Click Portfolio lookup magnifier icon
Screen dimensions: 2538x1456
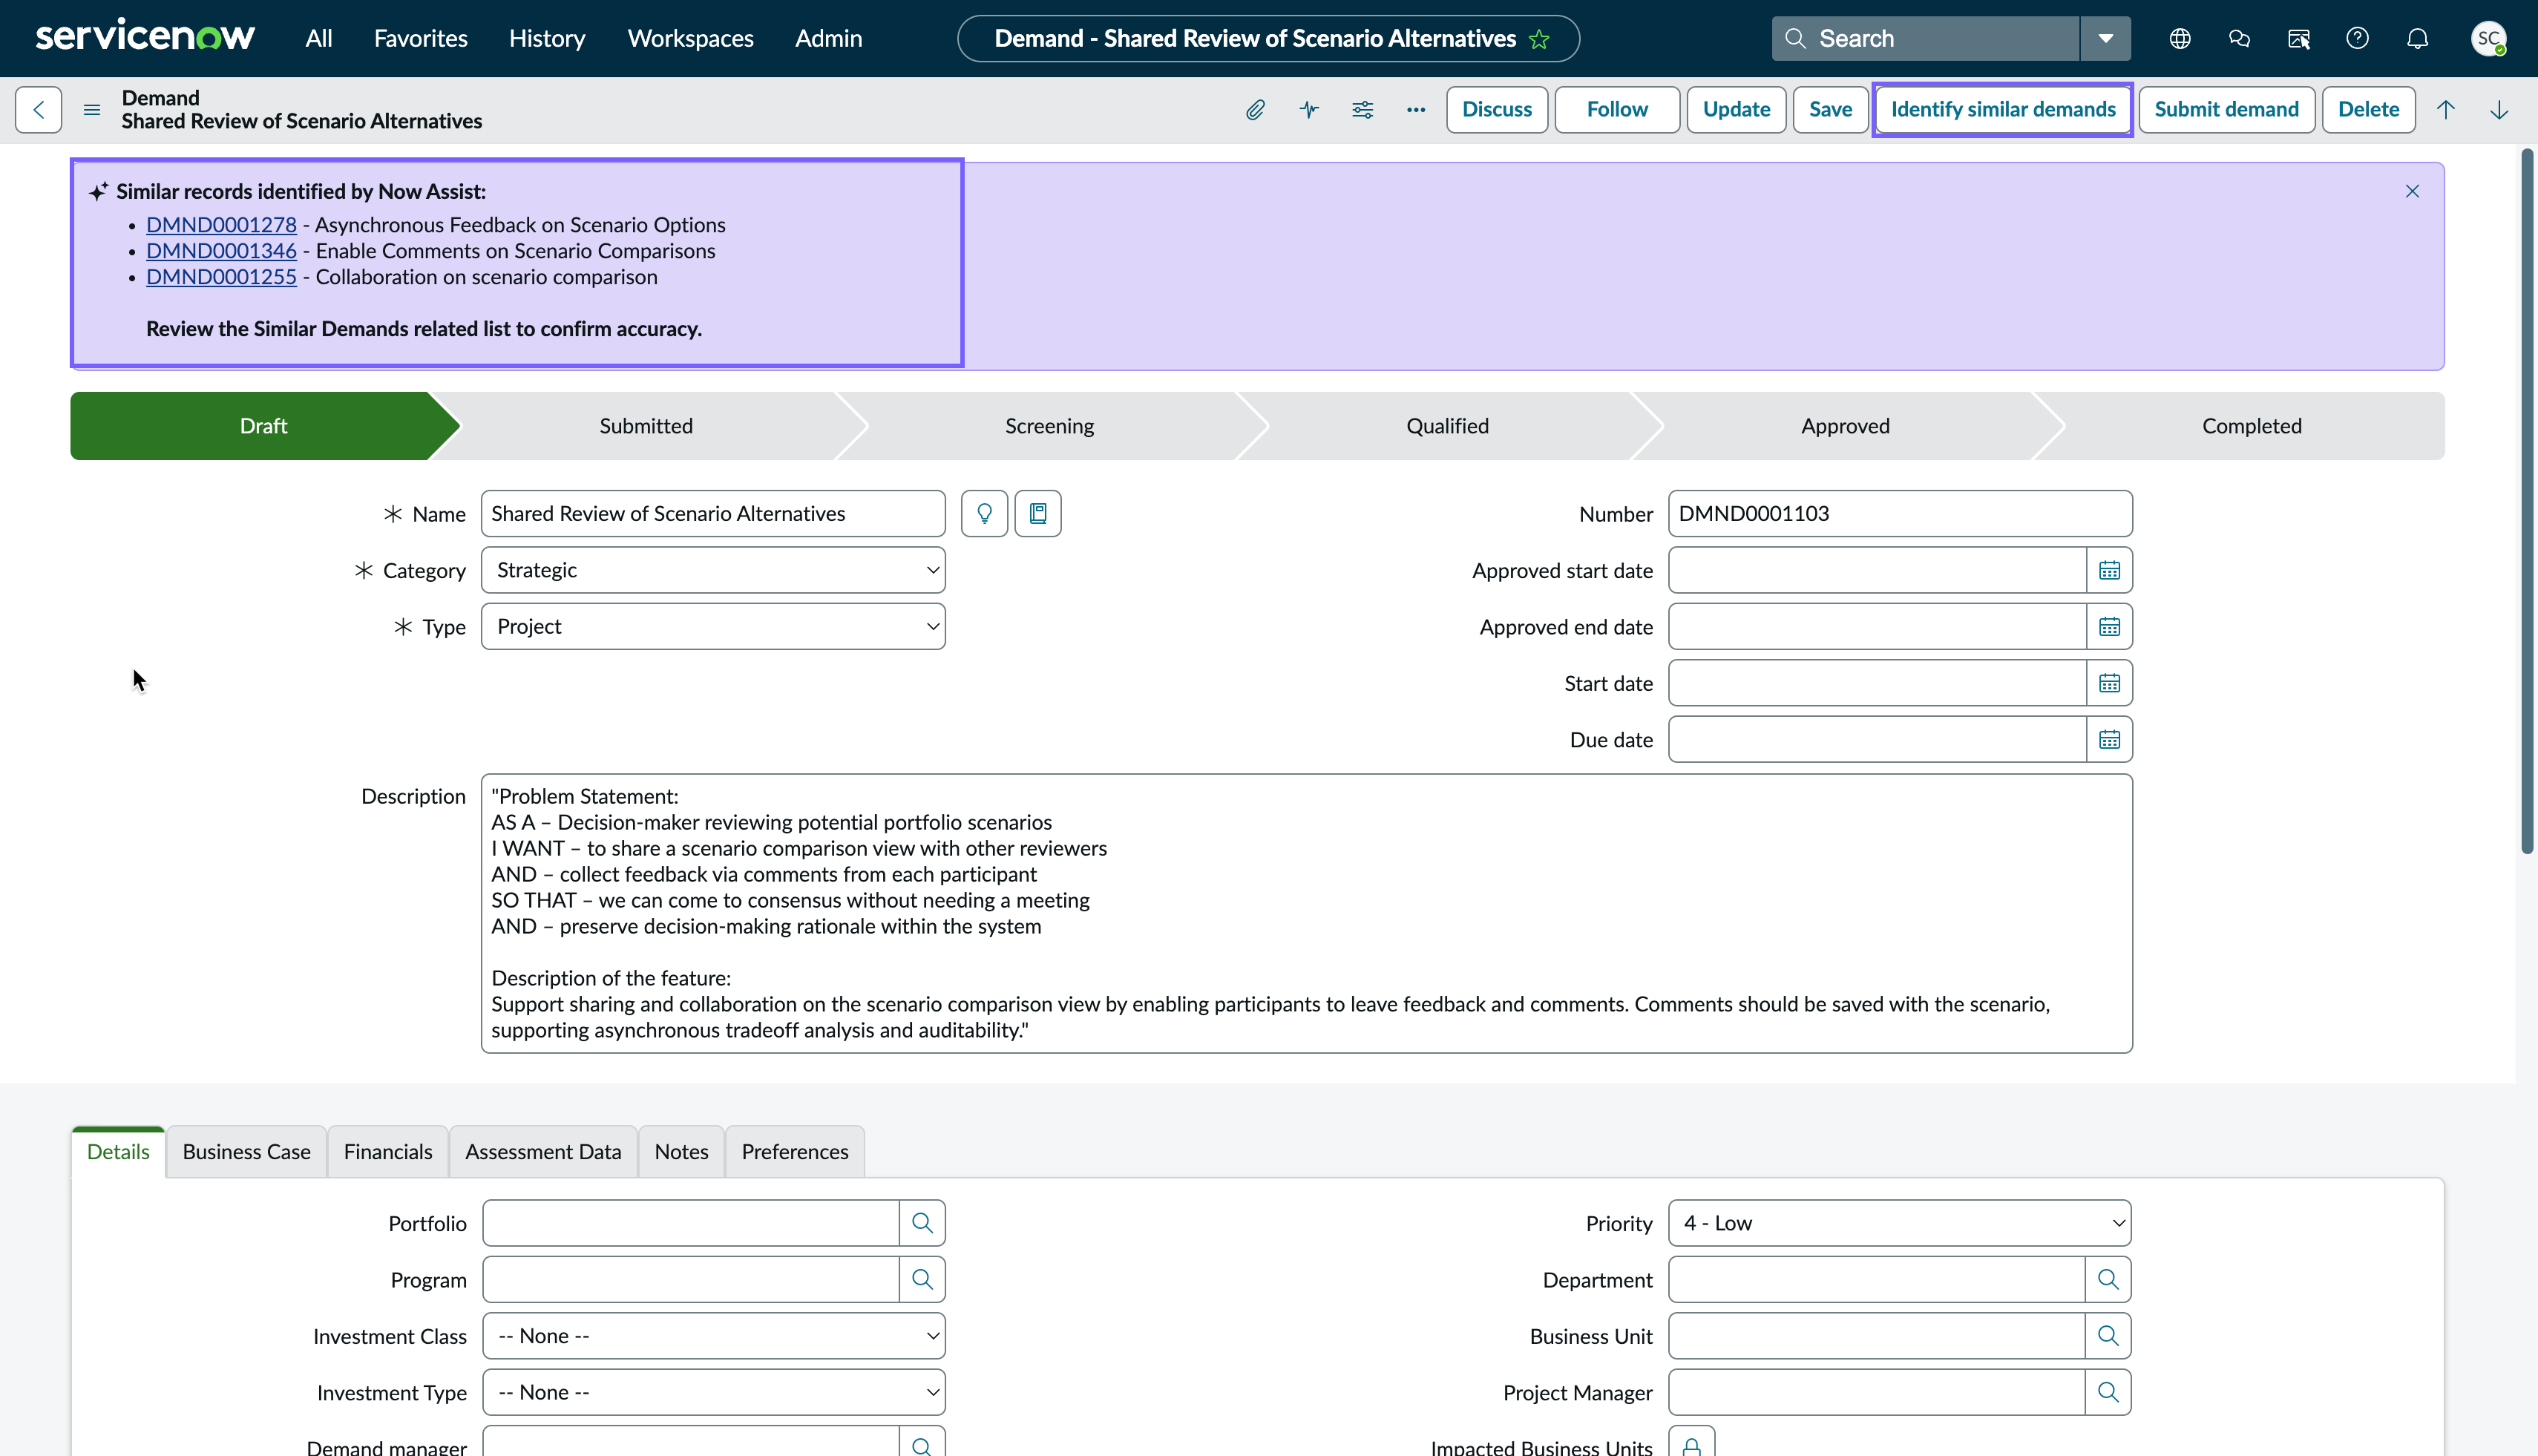(922, 1223)
